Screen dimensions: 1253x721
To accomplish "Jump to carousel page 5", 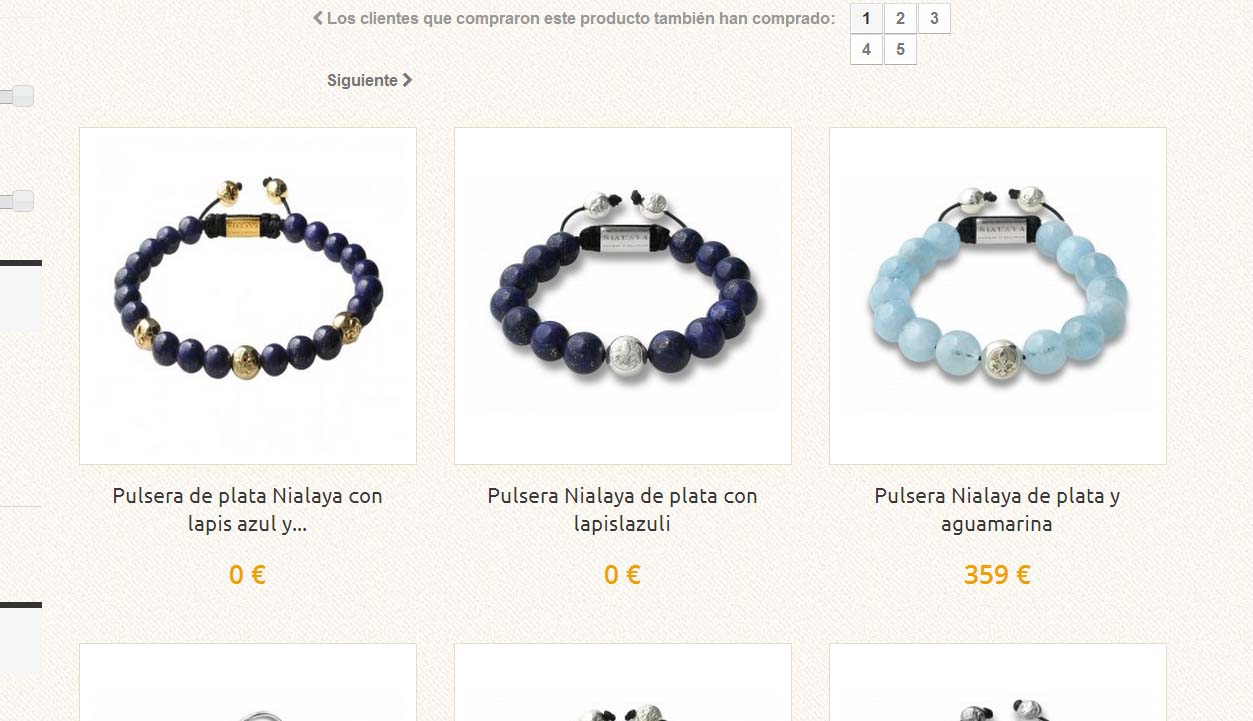I will [x=900, y=49].
